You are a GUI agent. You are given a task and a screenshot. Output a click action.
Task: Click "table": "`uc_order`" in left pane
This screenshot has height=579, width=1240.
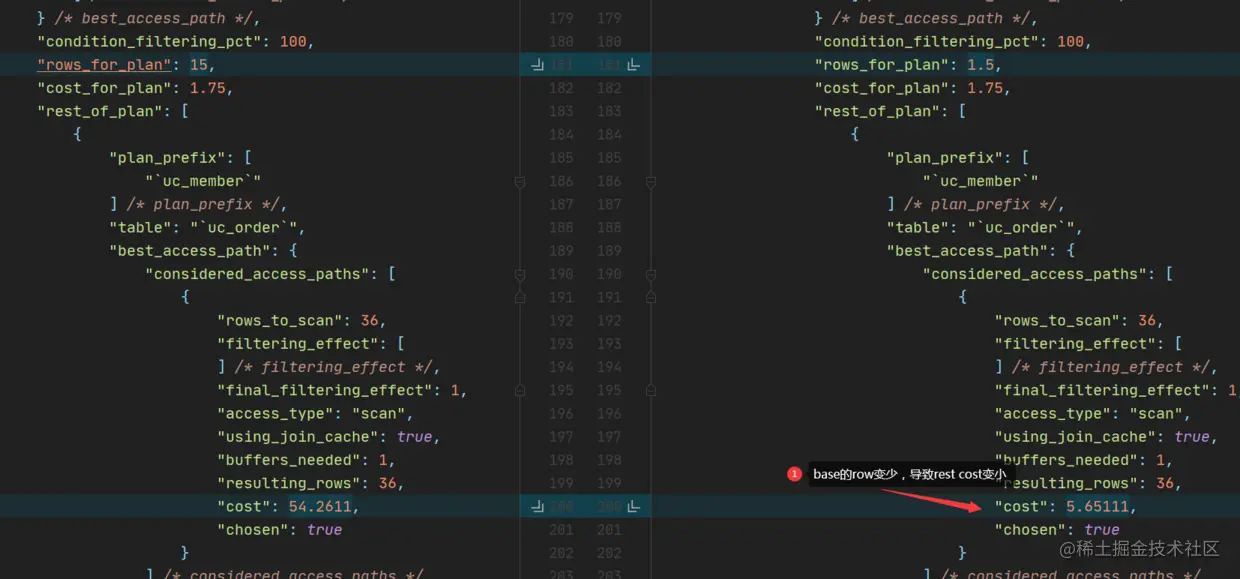207,227
